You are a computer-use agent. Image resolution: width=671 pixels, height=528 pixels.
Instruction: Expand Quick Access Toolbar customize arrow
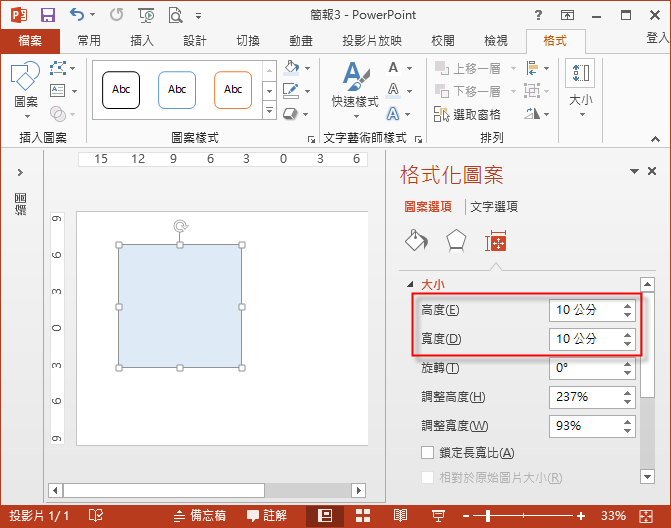(x=198, y=16)
